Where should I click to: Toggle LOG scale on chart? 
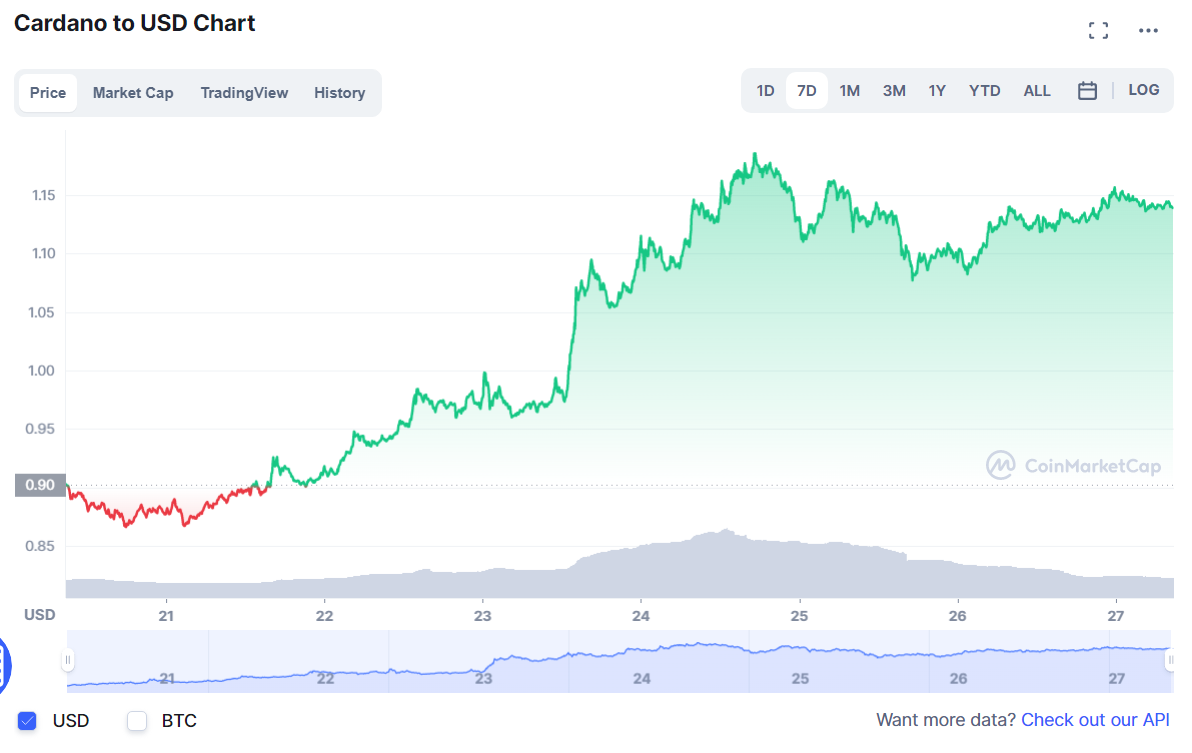pyautogui.click(x=1143, y=90)
